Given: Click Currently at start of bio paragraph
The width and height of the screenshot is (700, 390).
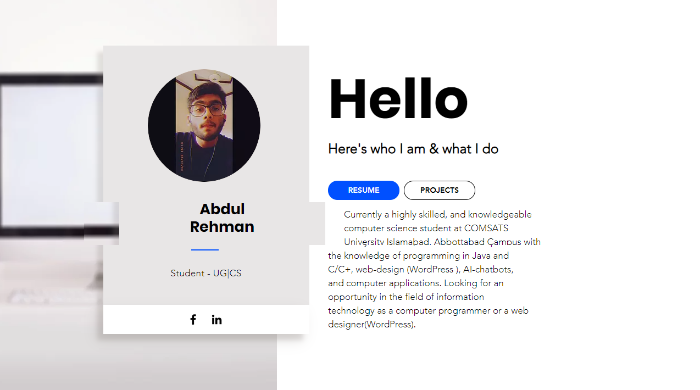Looking at the screenshot, I should click(x=363, y=215).
